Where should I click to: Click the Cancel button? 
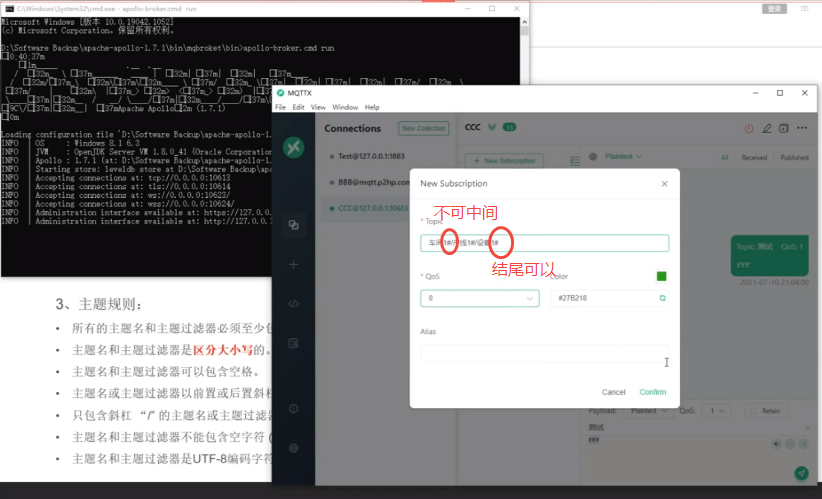coord(613,392)
